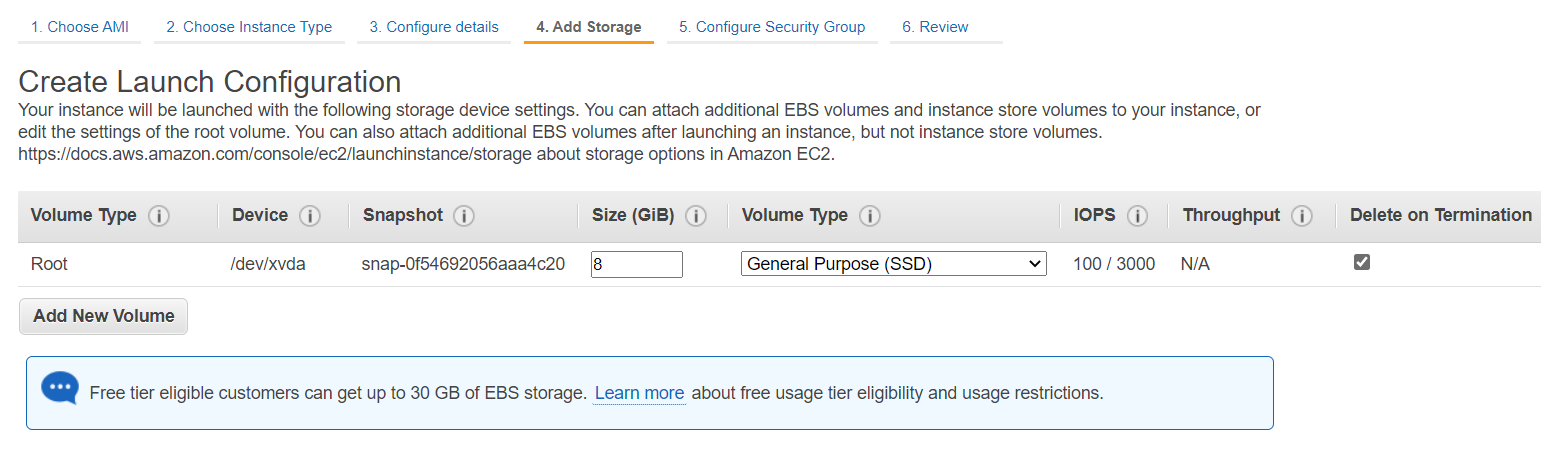Click the Size (GiB) input field showing 8

click(x=637, y=264)
